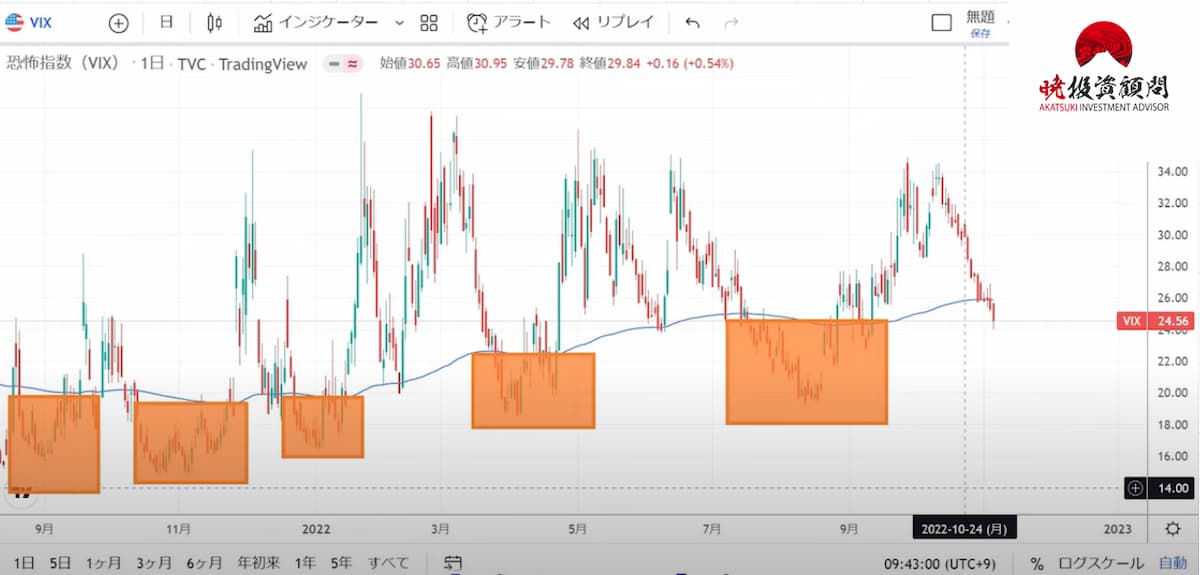Start bar replay with リプレイ
This screenshot has height=575, width=1200.
(613, 23)
